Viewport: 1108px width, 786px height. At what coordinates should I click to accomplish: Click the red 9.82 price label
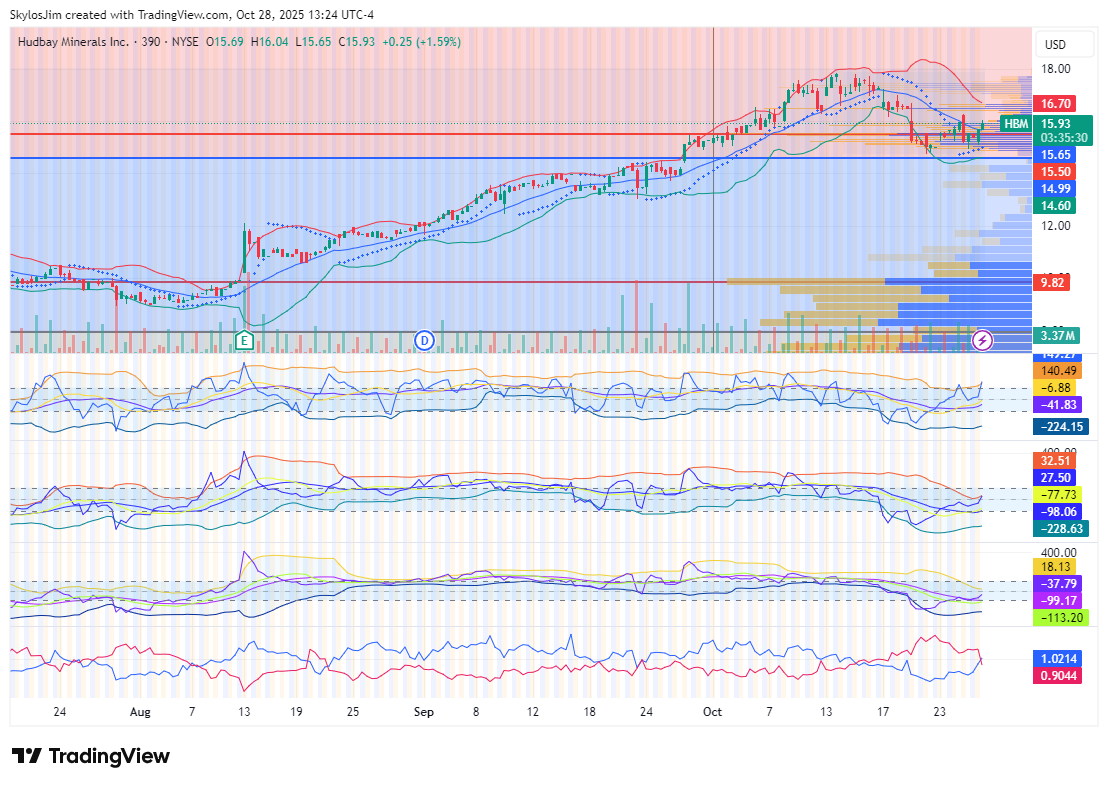[x=1051, y=283]
